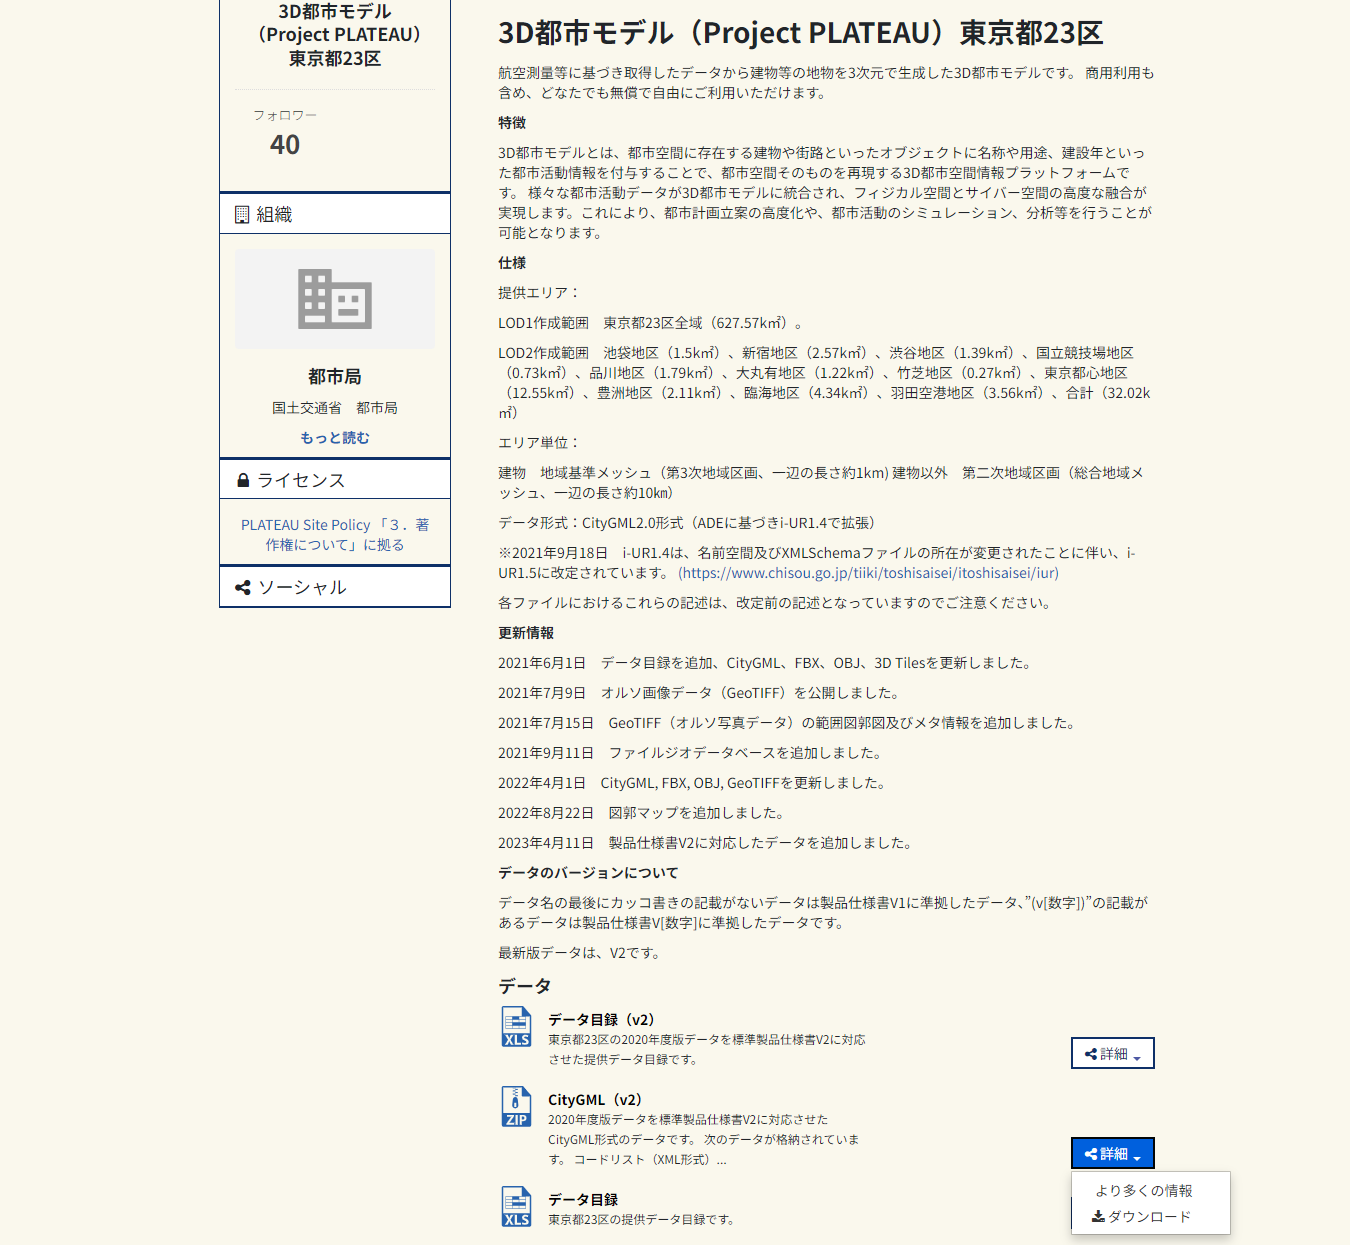Click the 組織 section building icon
Screen dimensions: 1350x1245
coord(242,214)
